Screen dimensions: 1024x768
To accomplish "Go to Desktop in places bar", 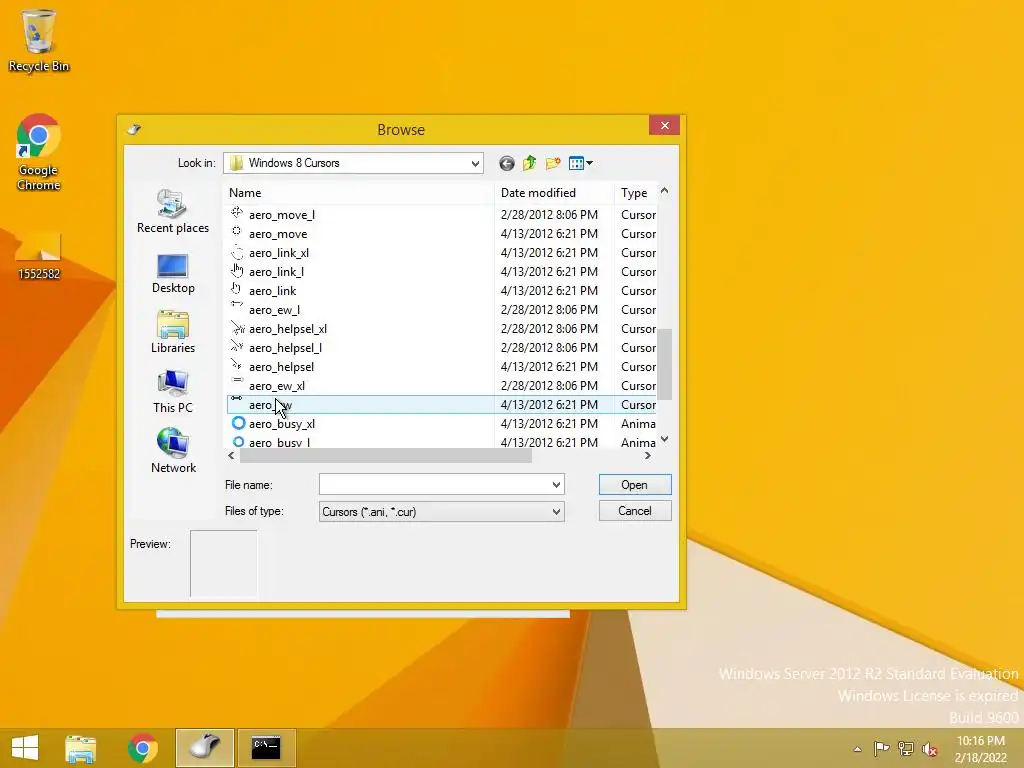I will point(173,273).
